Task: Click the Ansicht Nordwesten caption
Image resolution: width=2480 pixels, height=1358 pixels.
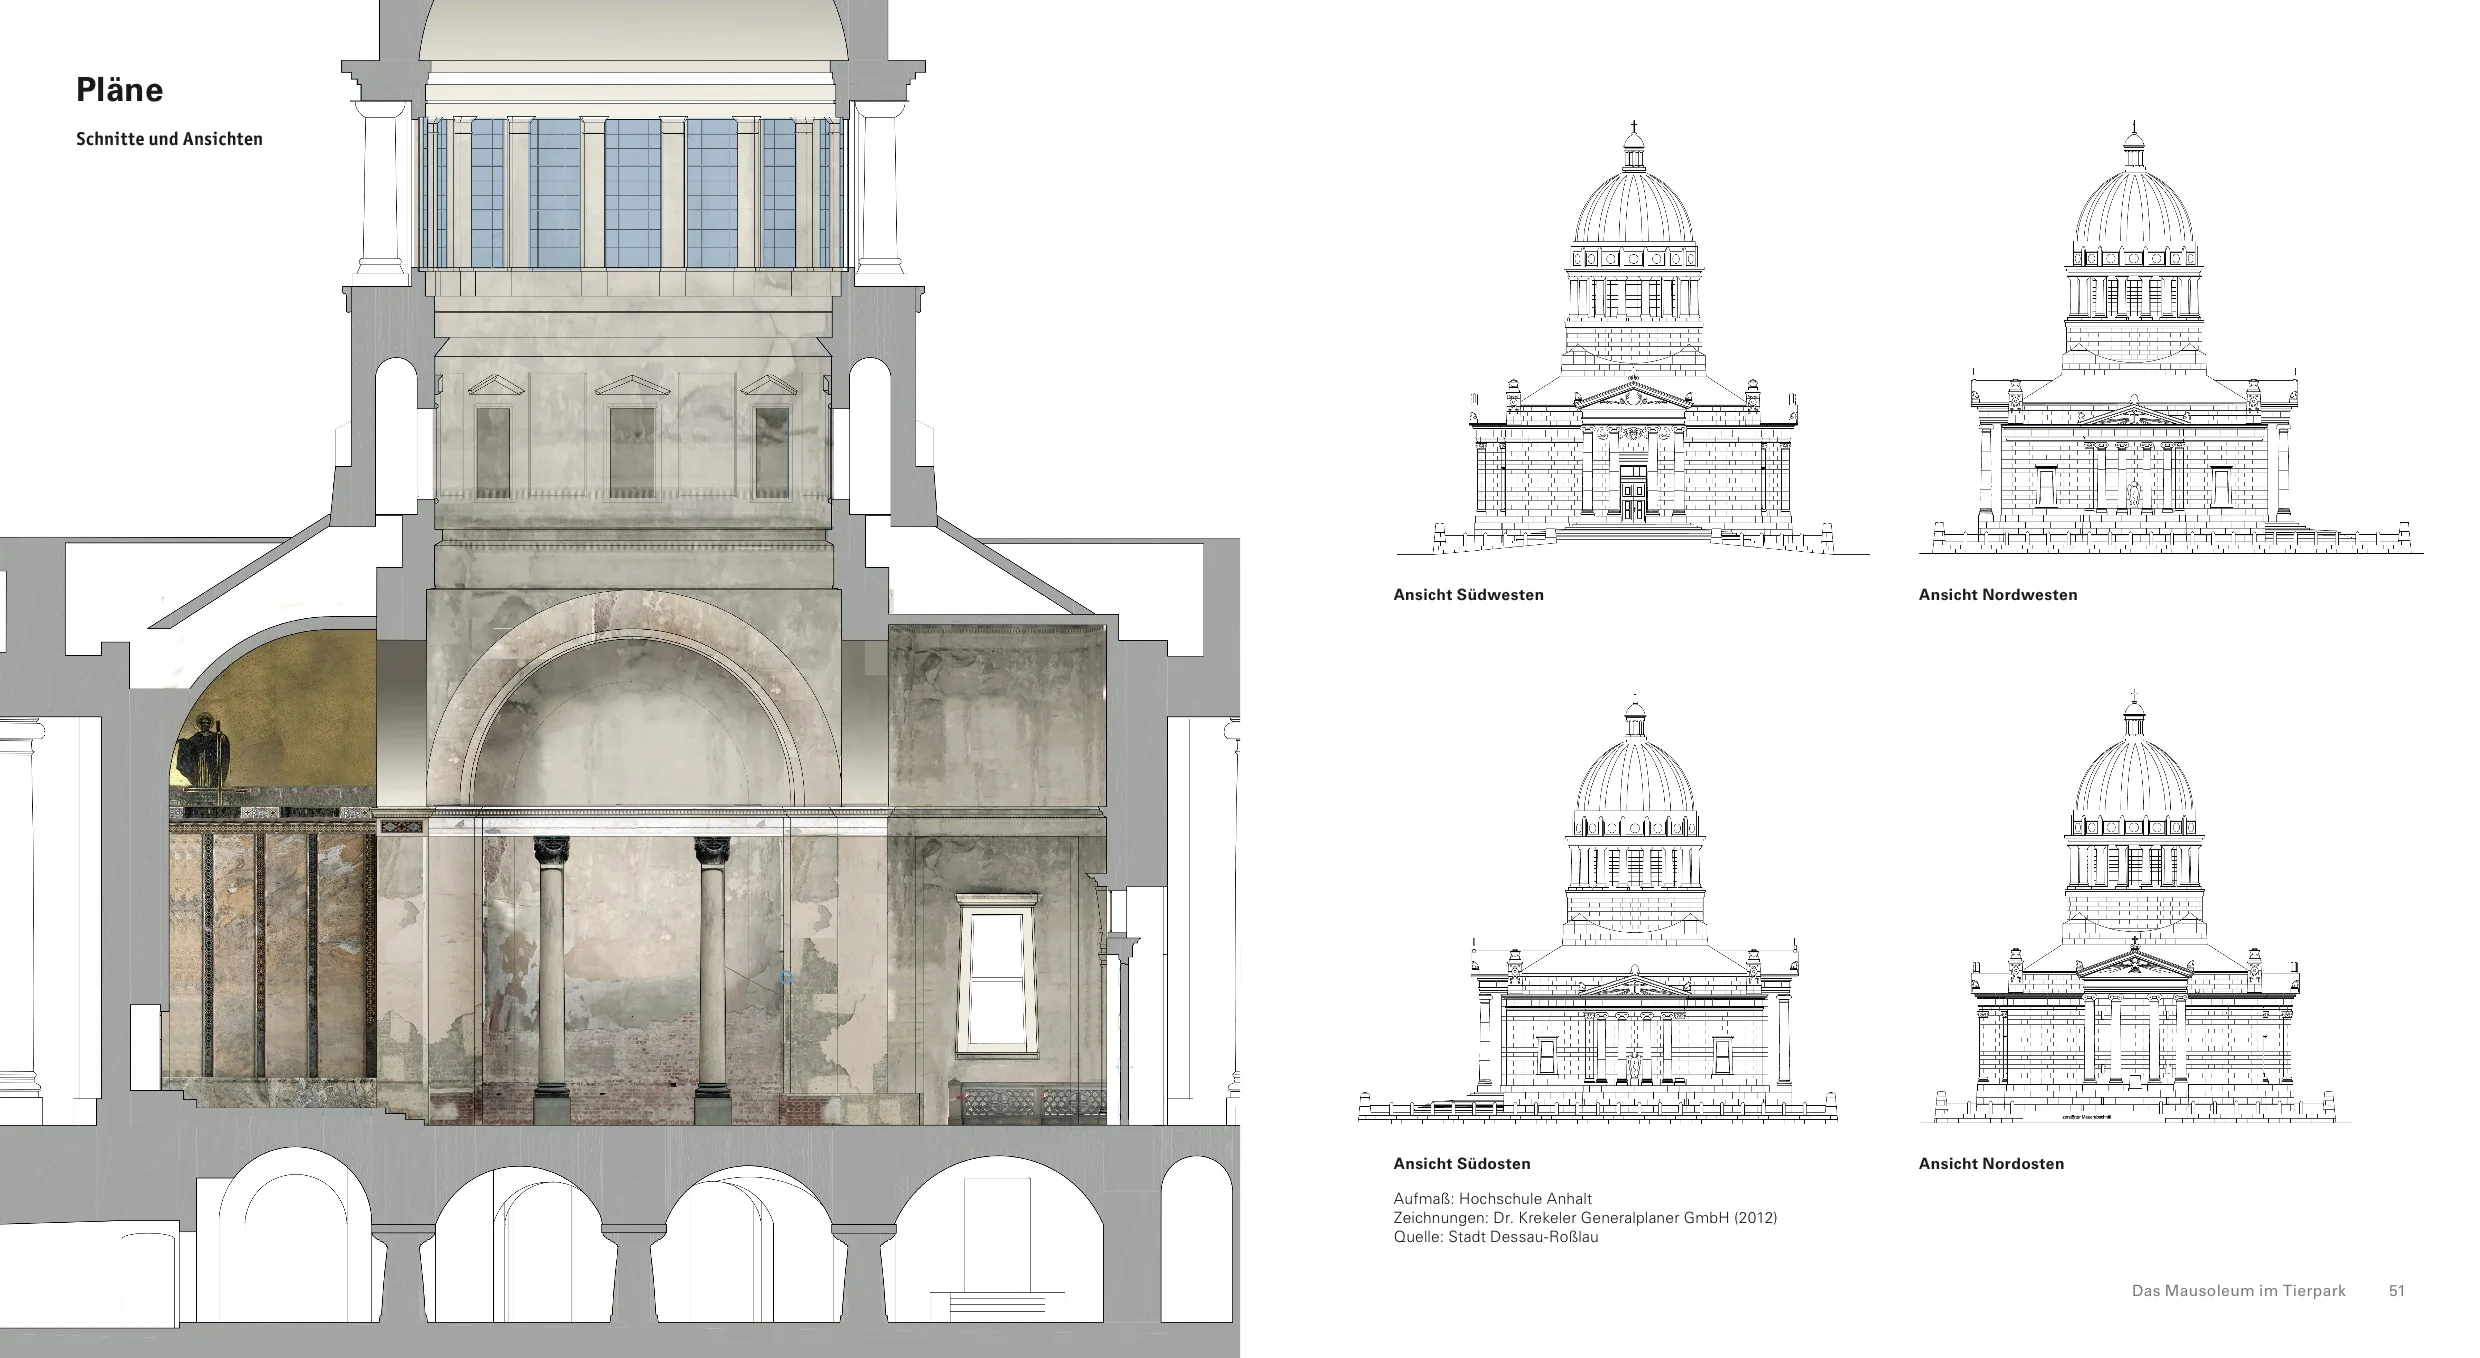Action: pos(1997,595)
